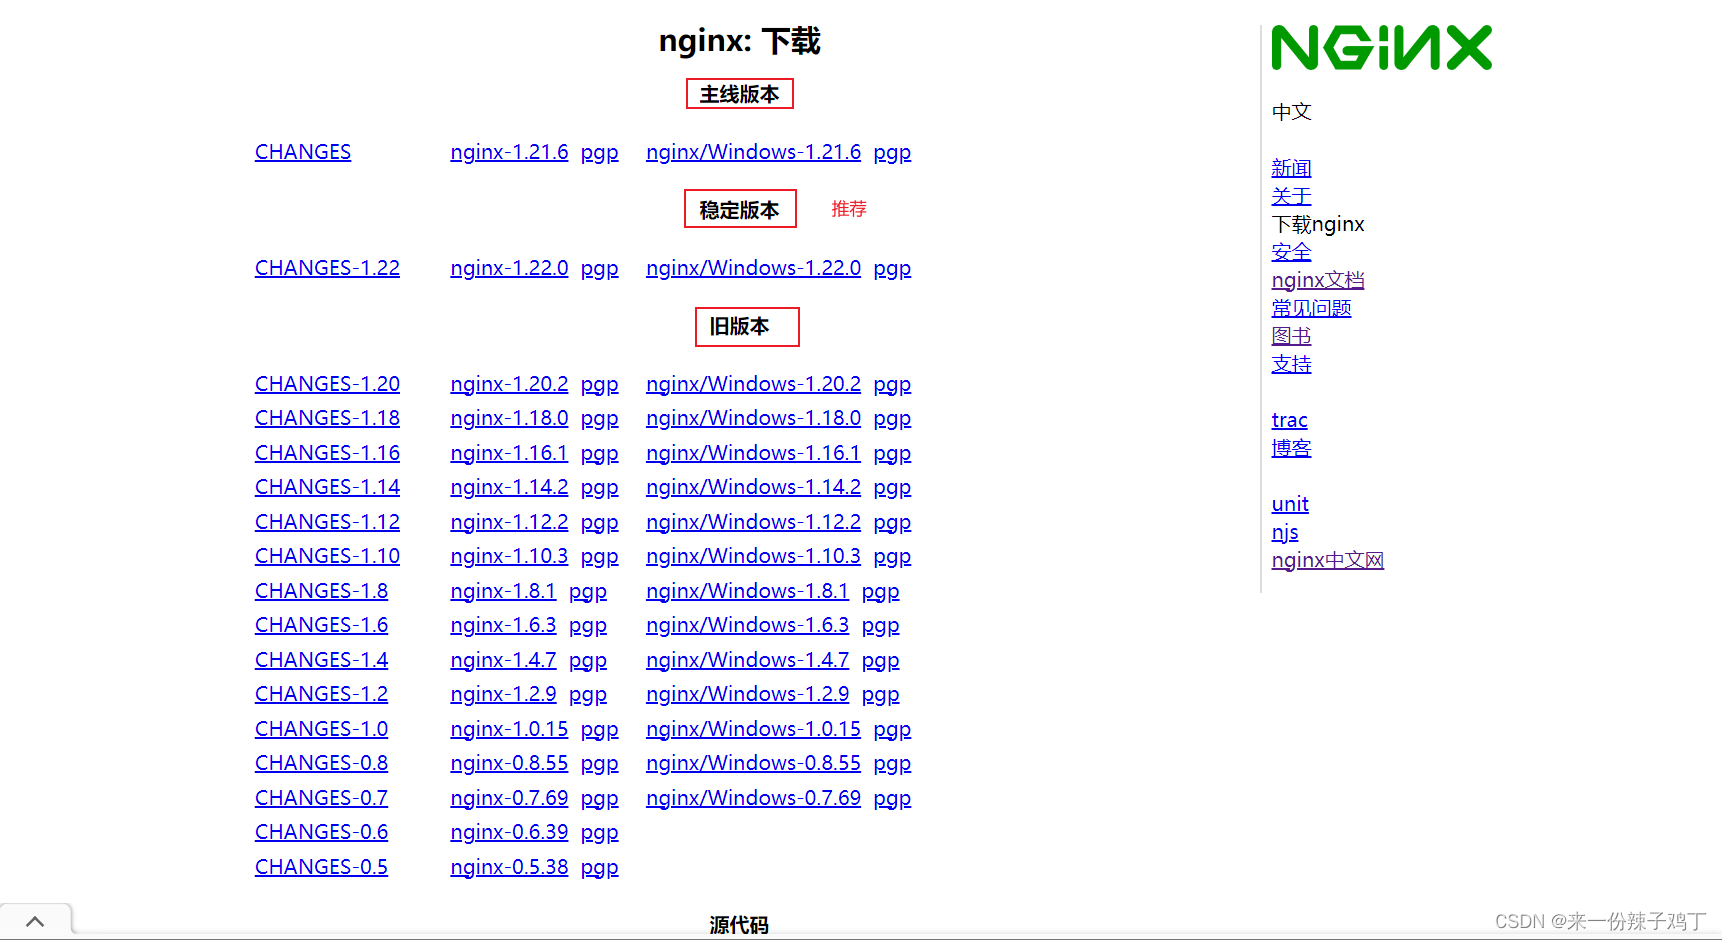Image resolution: width=1722 pixels, height=940 pixels.
Task: Download nginx-0.8.55
Action: click(x=509, y=763)
